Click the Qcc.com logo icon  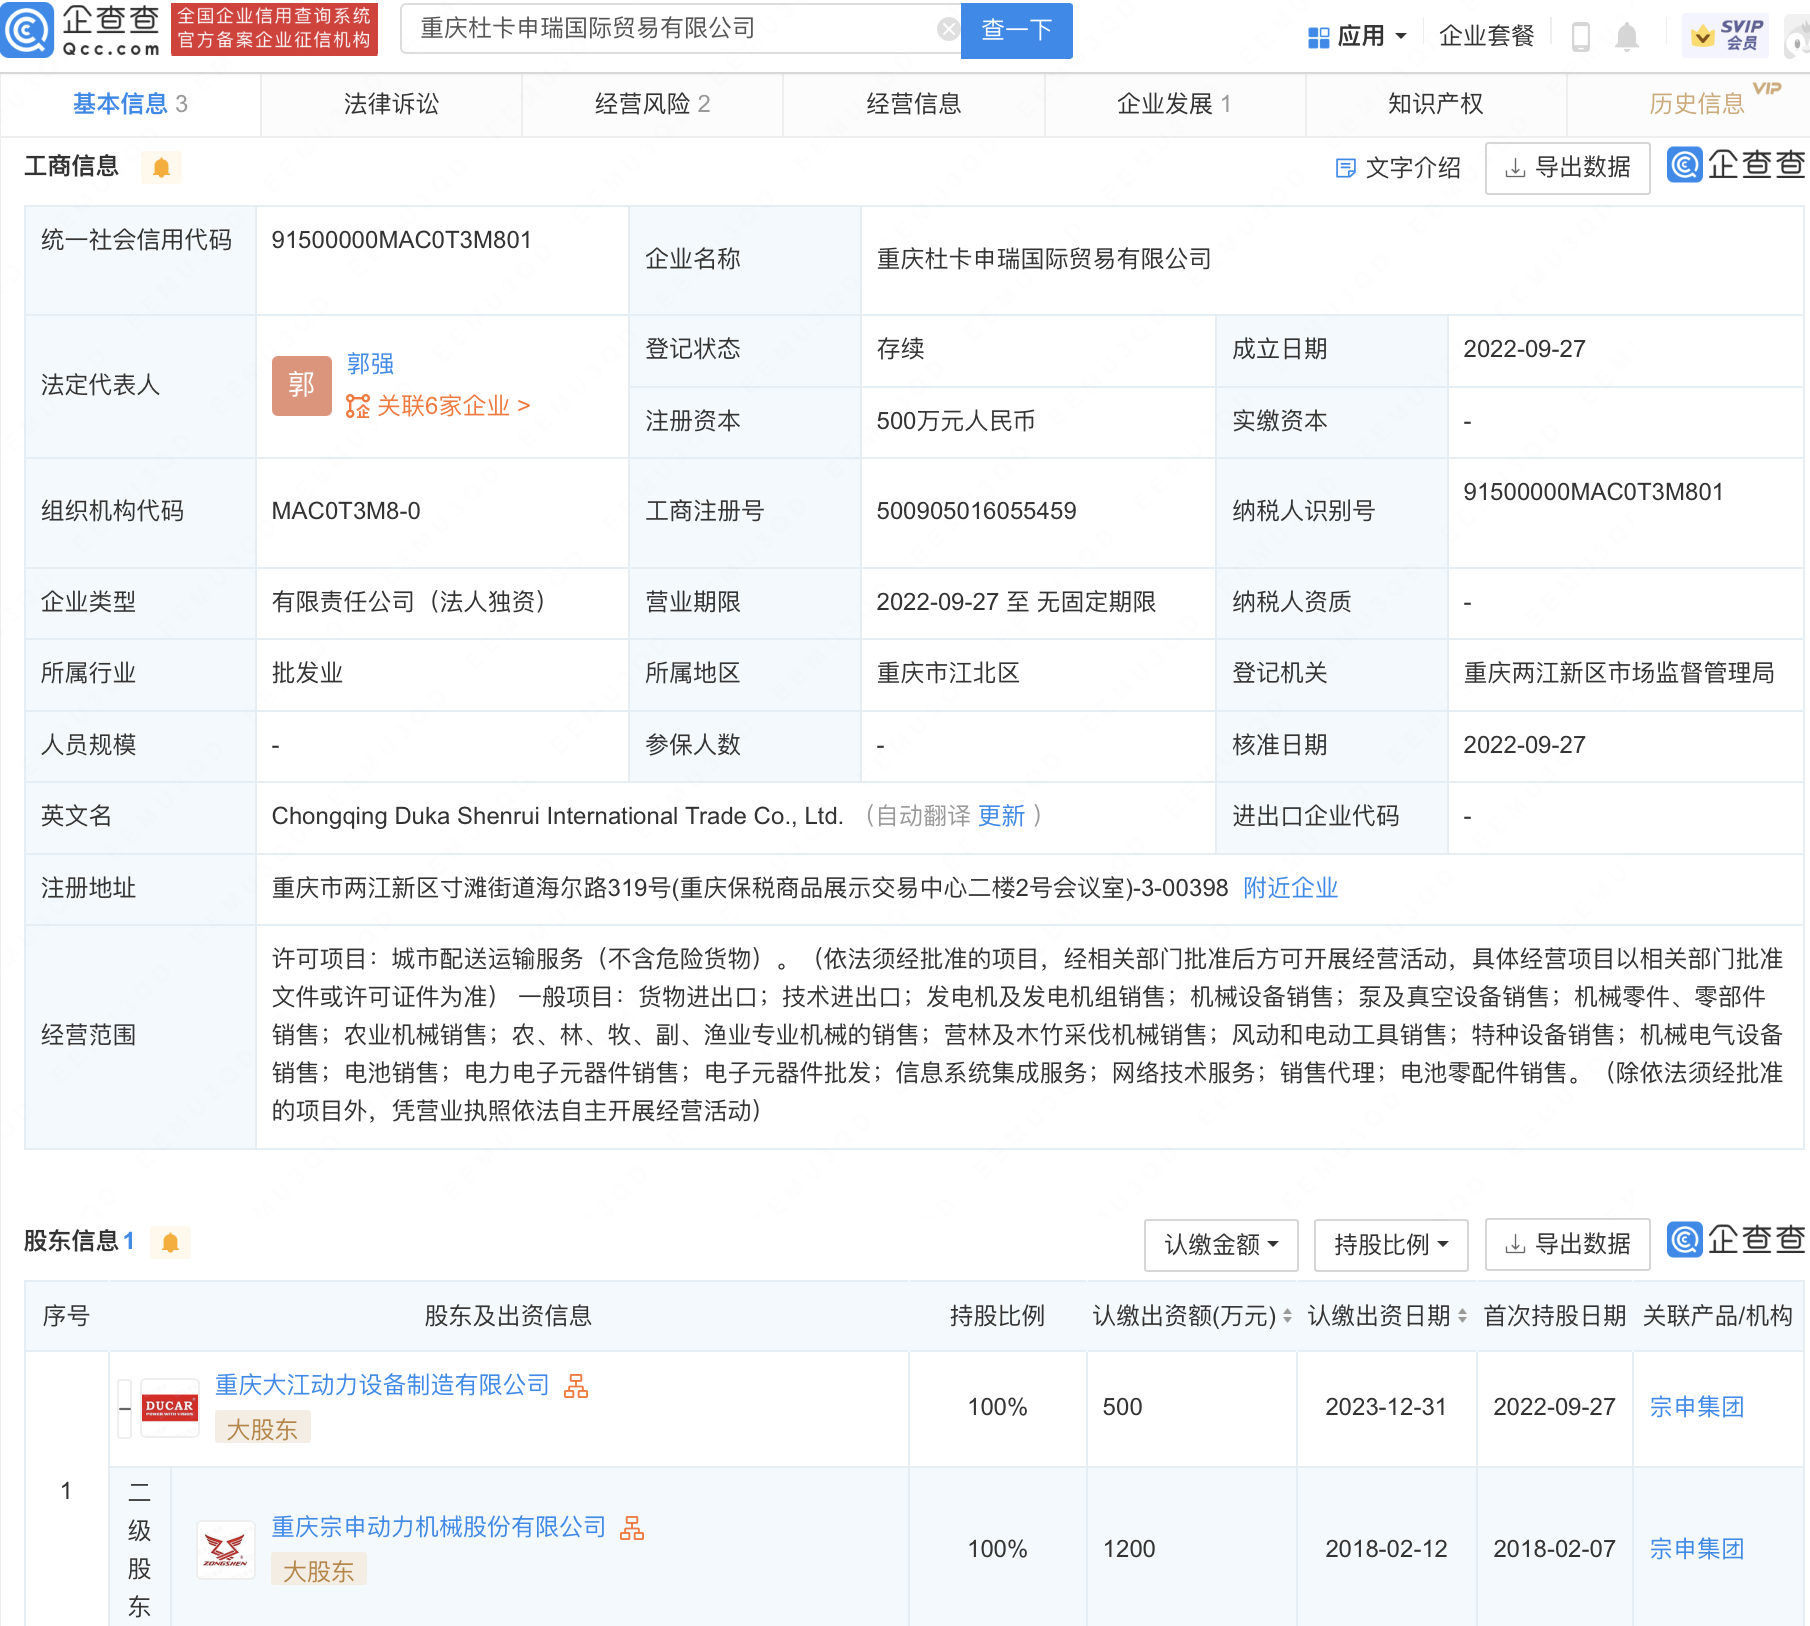pyautogui.click(x=27, y=30)
